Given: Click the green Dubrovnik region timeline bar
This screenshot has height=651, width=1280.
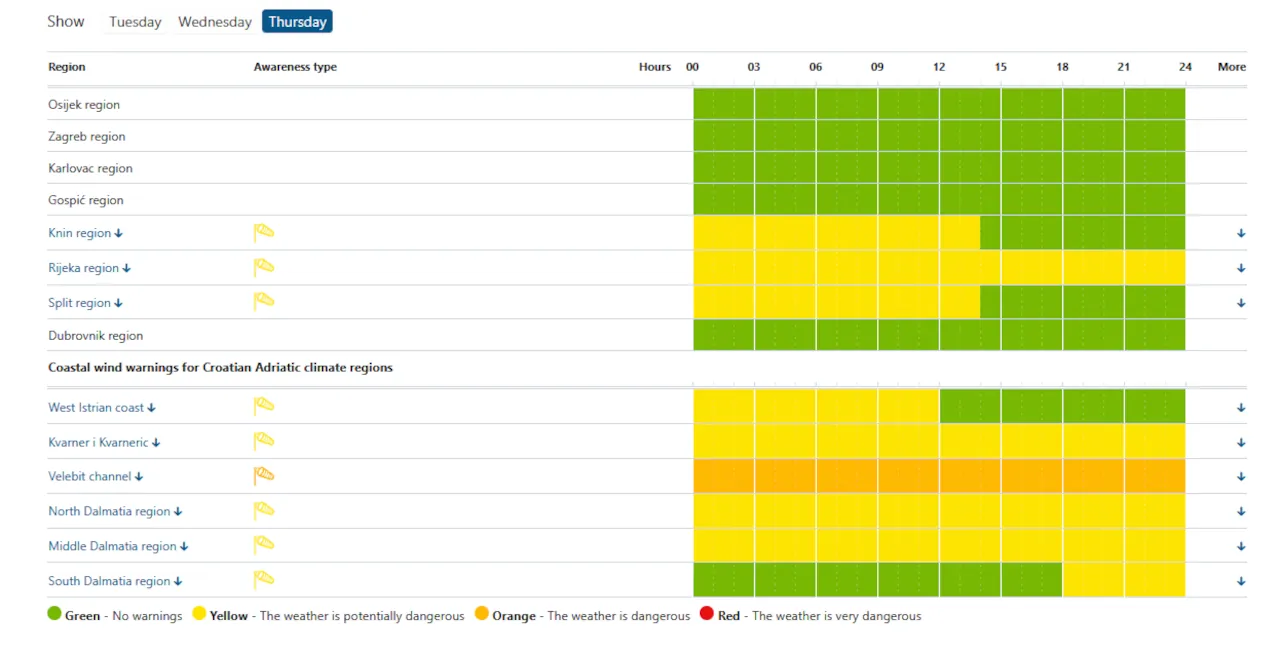Looking at the screenshot, I should point(939,335).
